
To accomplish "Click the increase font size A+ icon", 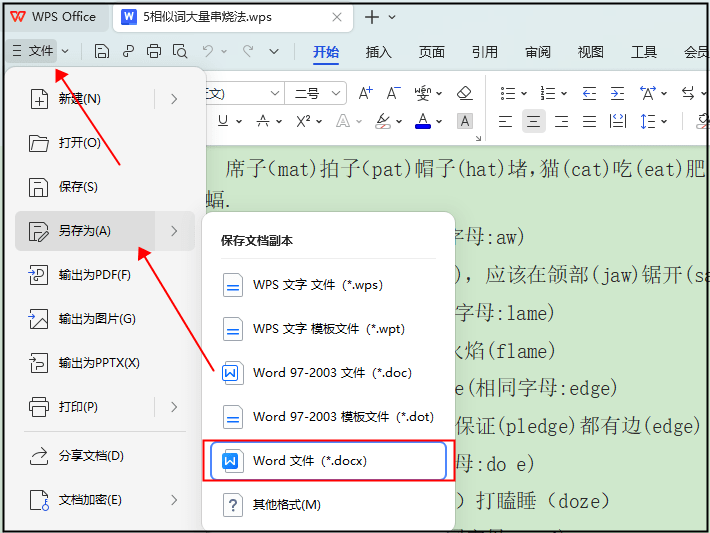I will click(365, 93).
